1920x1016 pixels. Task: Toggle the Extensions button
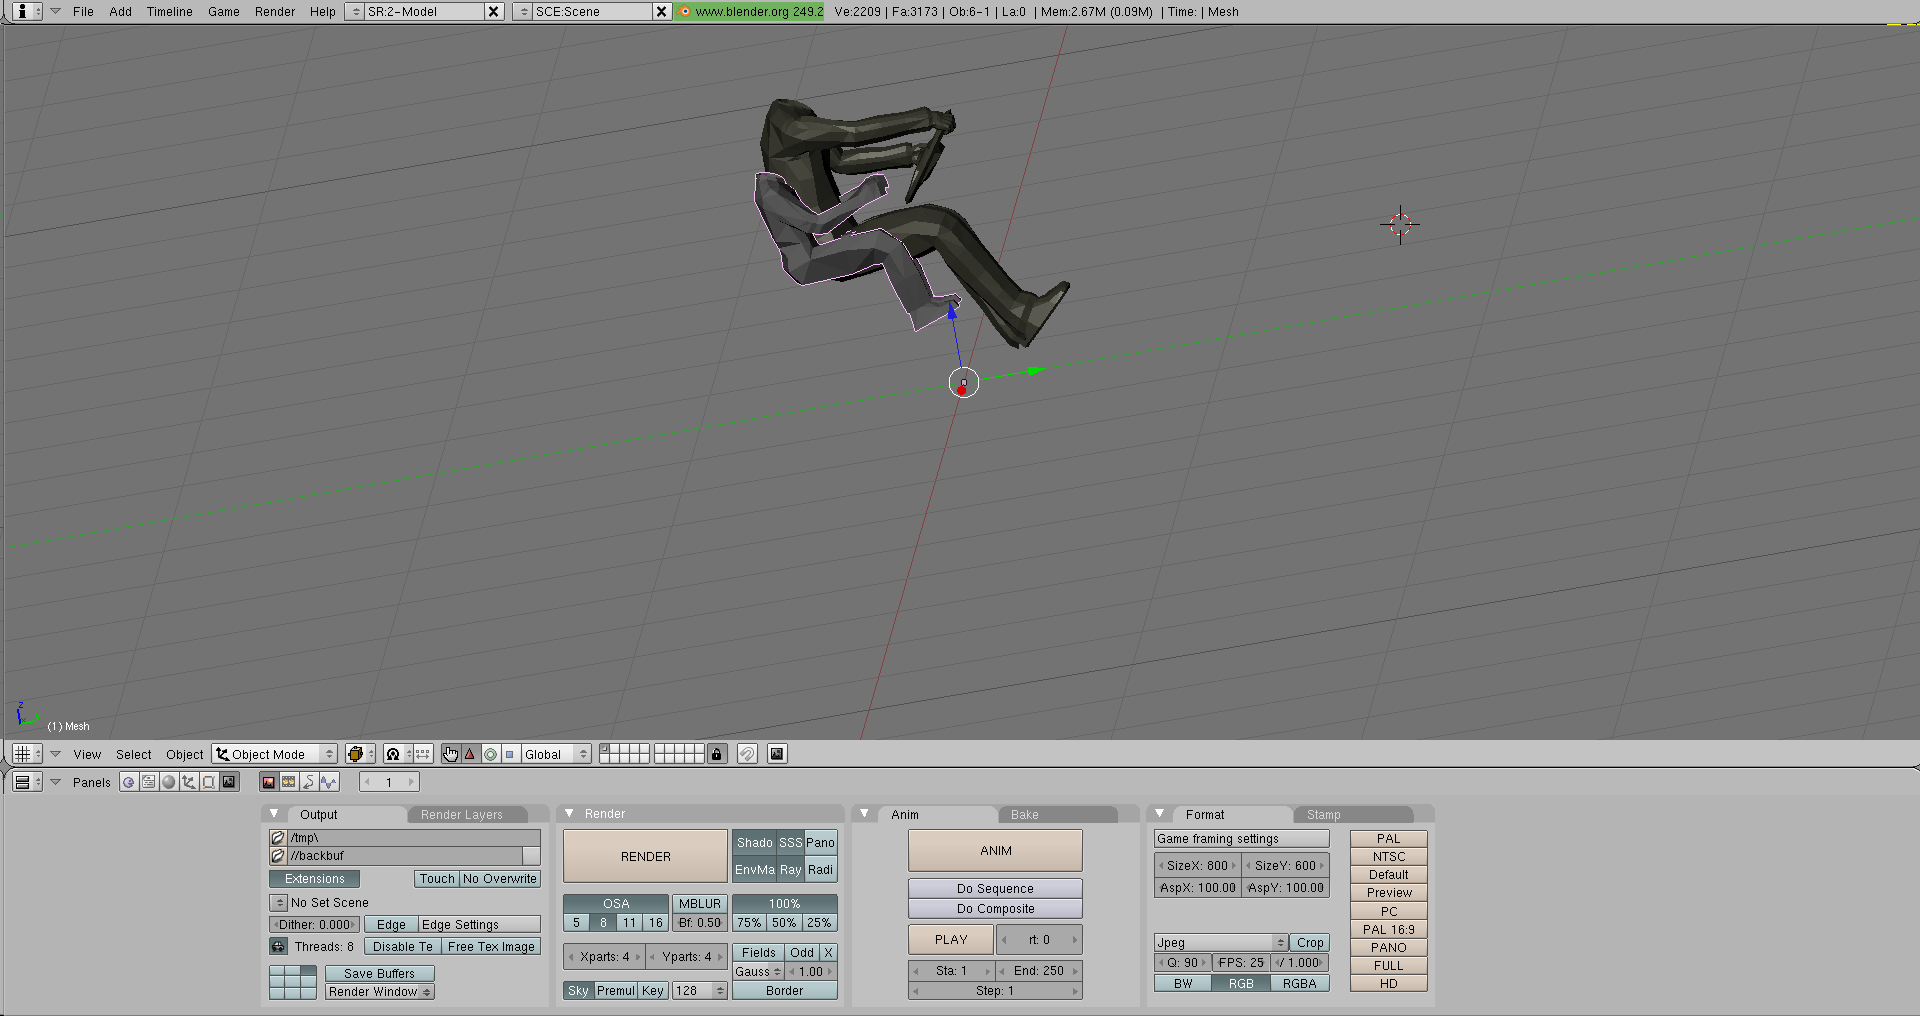pyautogui.click(x=314, y=879)
